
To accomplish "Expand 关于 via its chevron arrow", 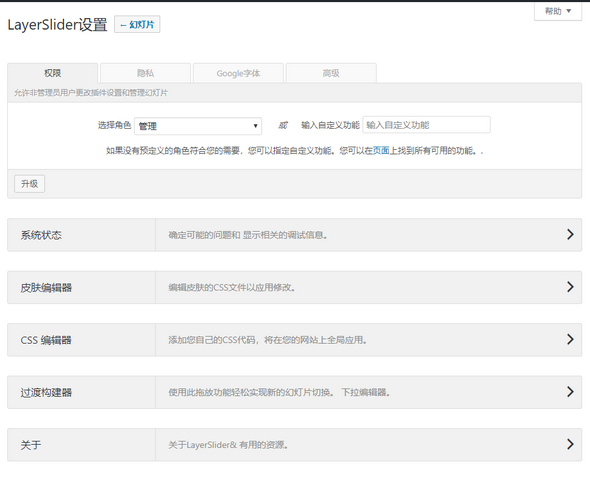I will pyautogui.click(x=570, y=444).
